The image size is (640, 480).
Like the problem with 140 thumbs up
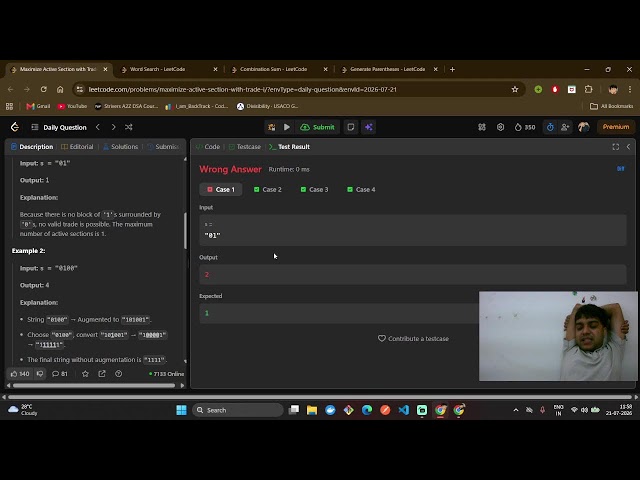pos(20,373)
